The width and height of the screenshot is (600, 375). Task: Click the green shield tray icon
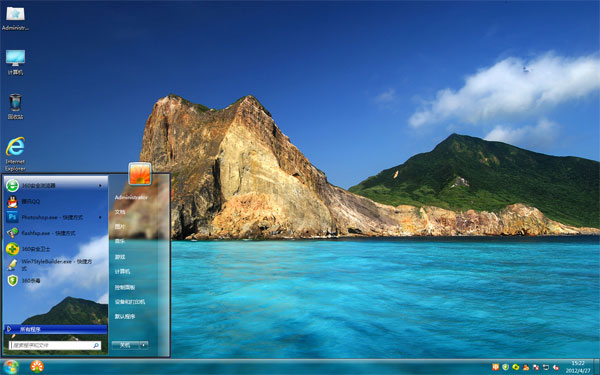(505, 367)
